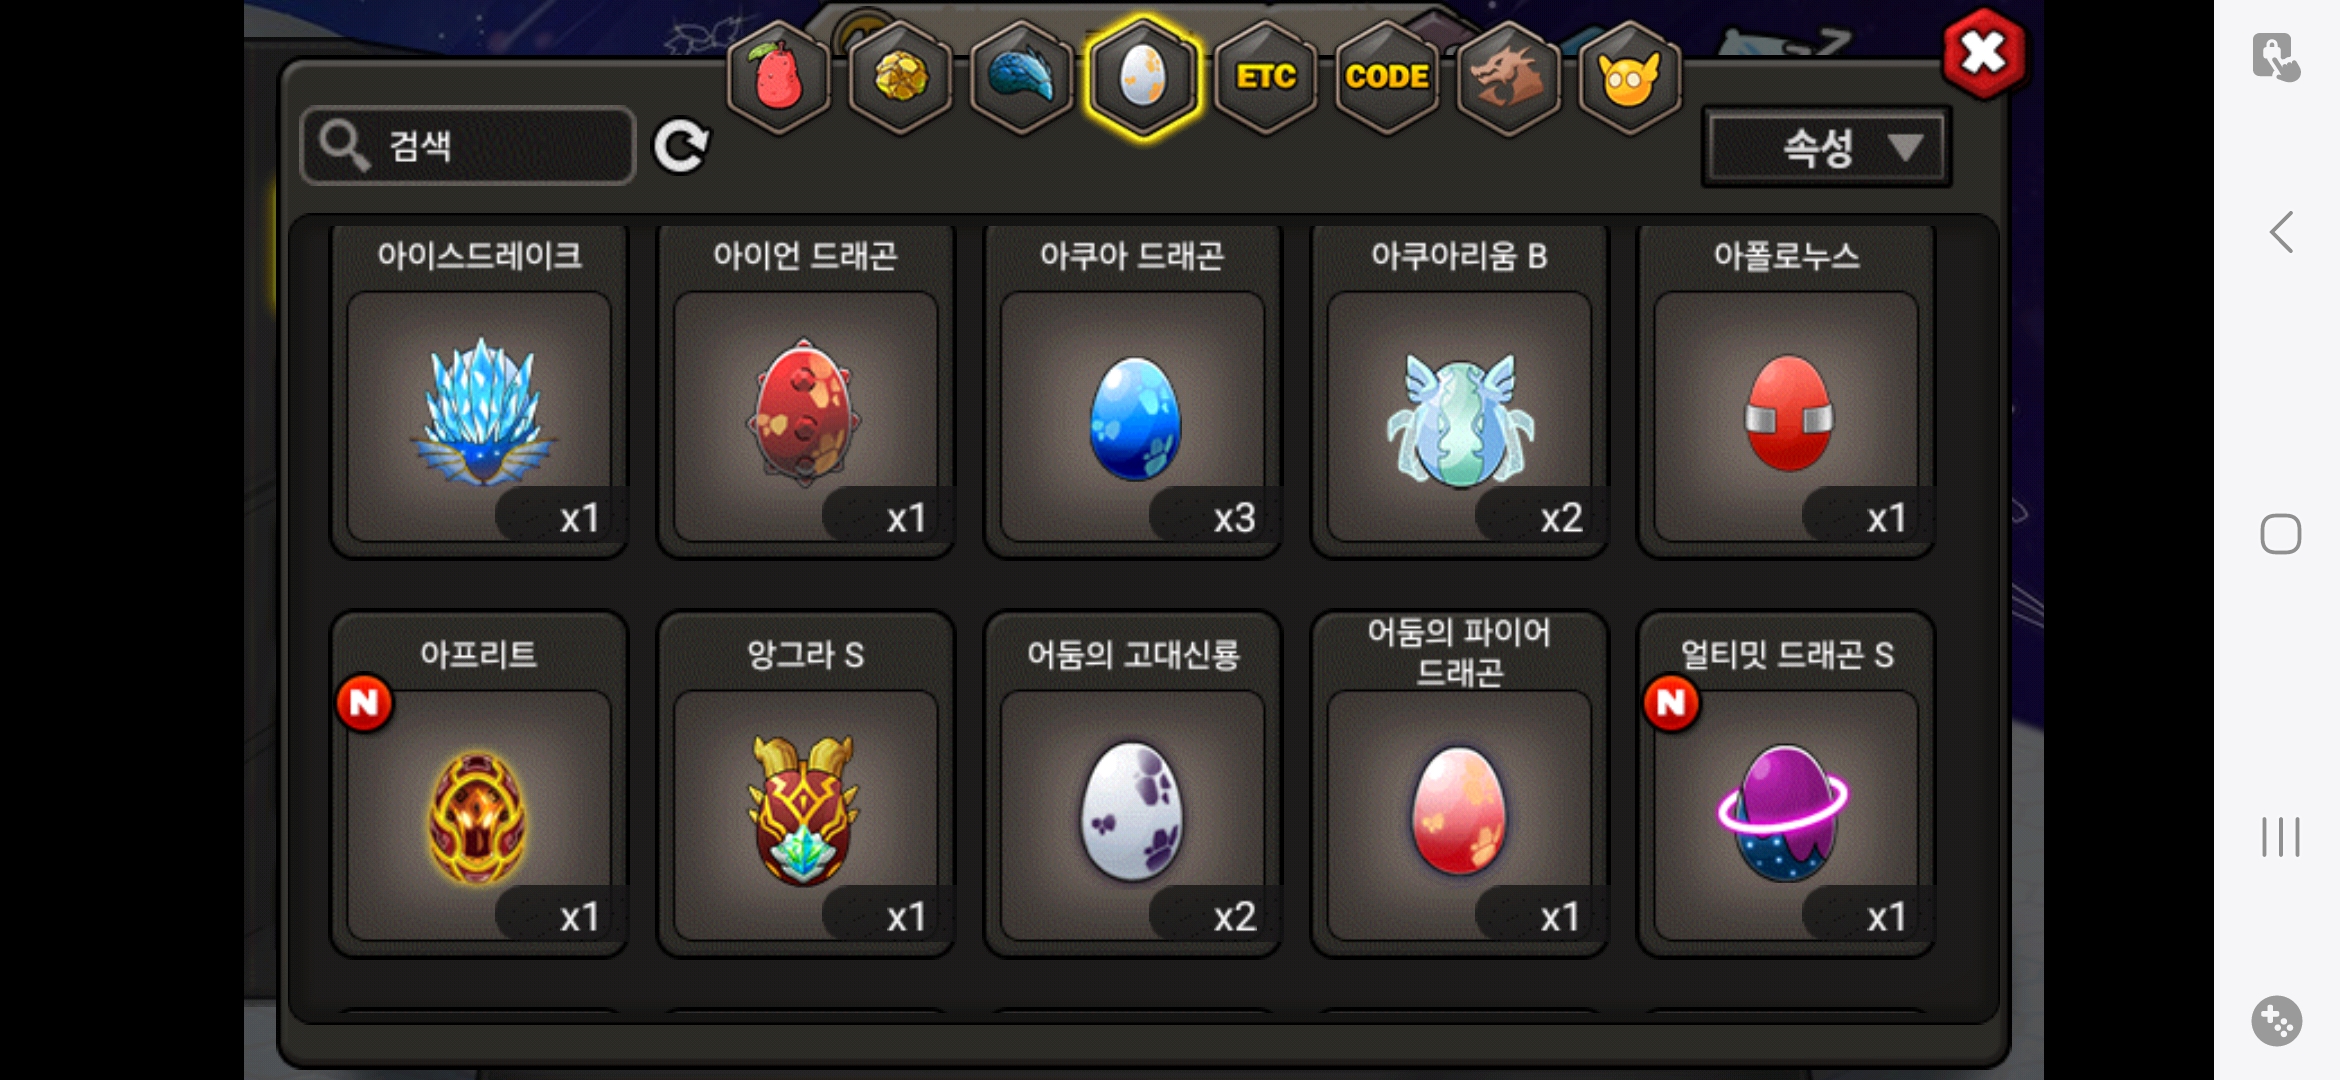Viewport: 2340px width, 1080px height.
Task: Click the refresh arrow beside search
Action: tap(681, 147)
